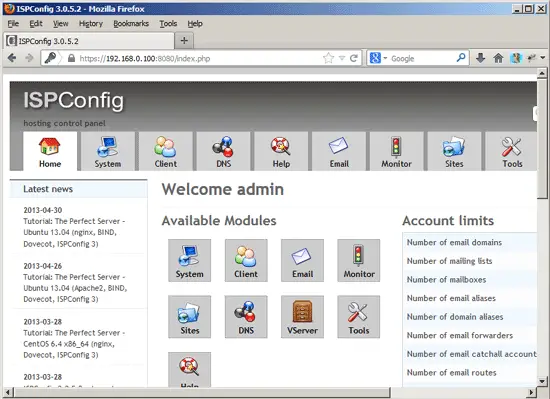Switch to the Client tab in top navigation
Viewport: 550px width, 399px height.
[166, 151]
